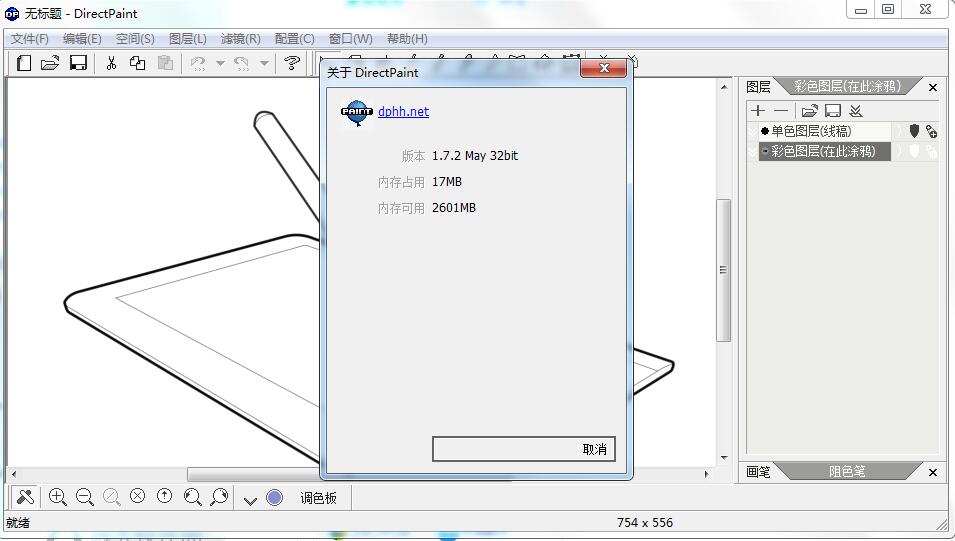Screen dimensions: 955x541
Task: Open the 编辑(E) menu
Action: [x=82, y=39]
